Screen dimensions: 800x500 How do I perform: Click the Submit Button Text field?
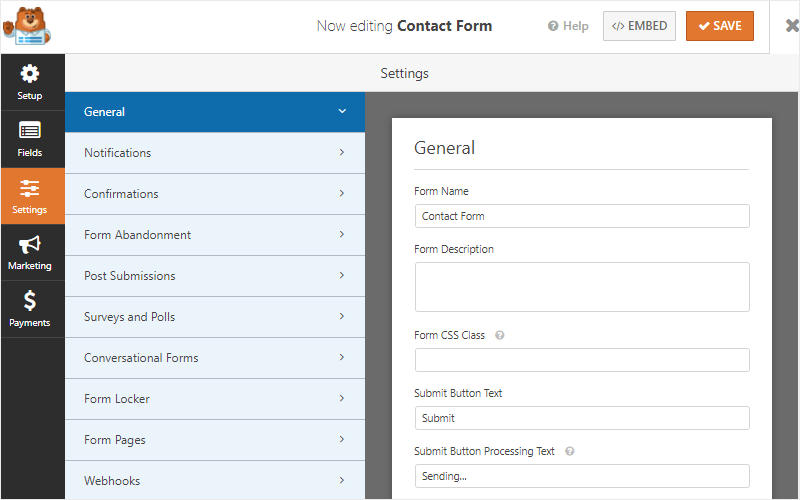click(x=582, y=418)
